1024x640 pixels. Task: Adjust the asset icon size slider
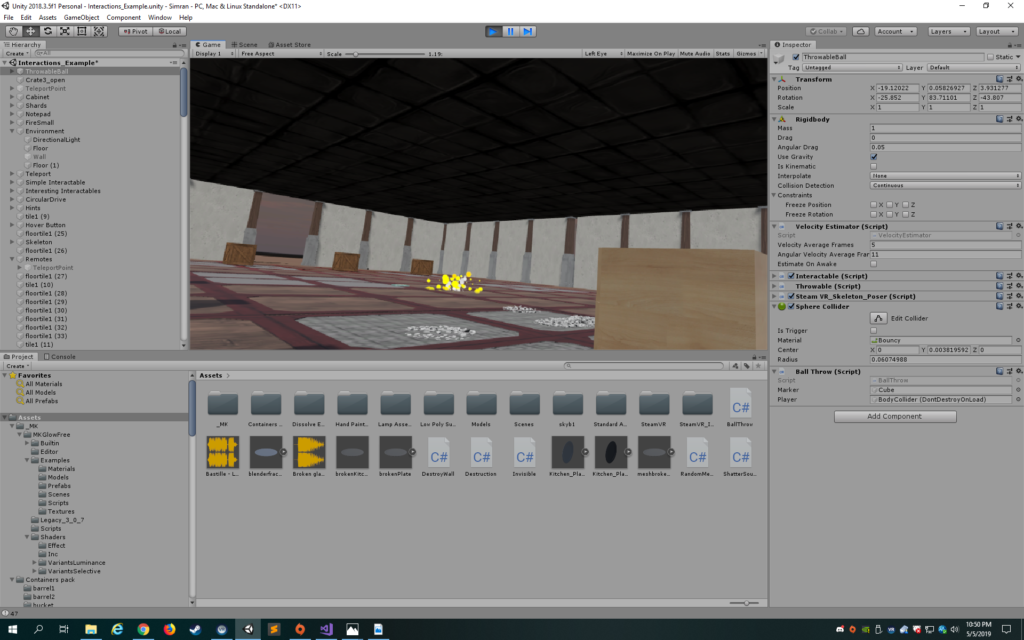(744, 603)
